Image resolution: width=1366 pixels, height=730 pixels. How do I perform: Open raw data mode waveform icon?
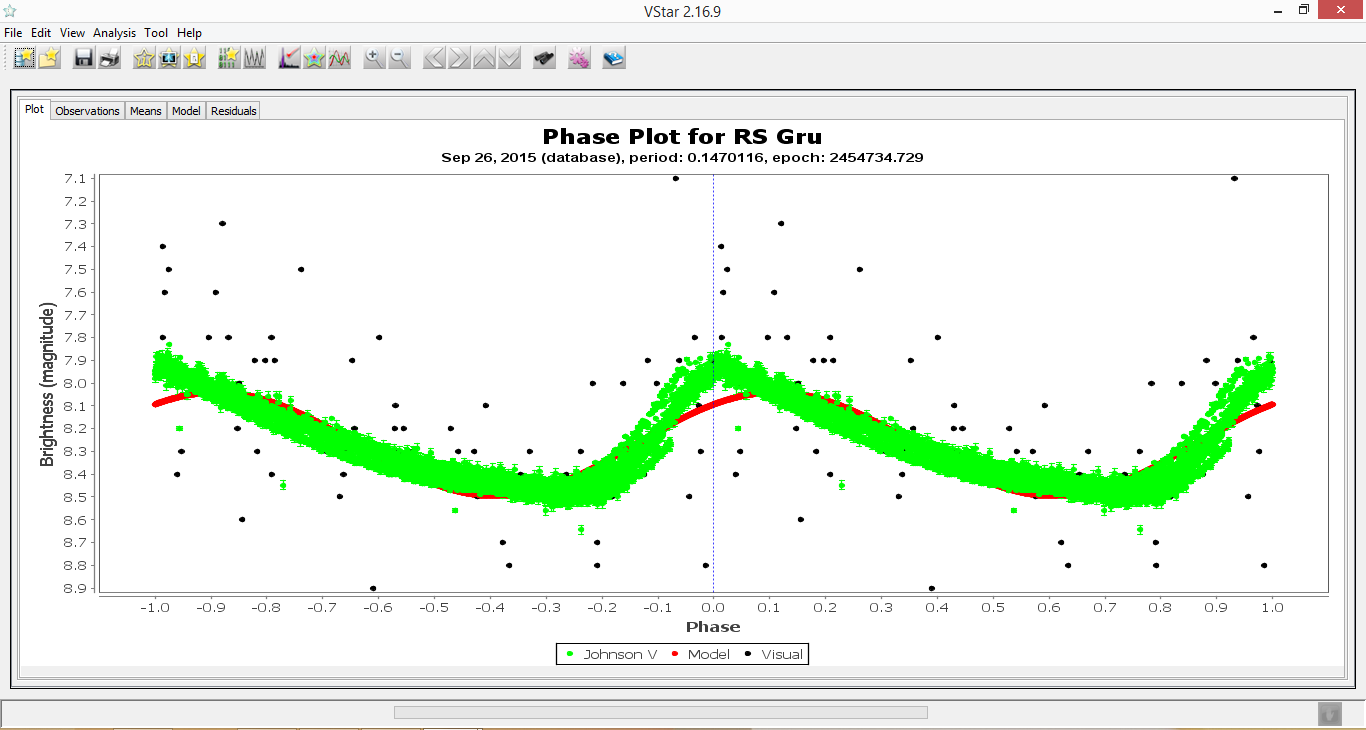tap(254, 59)
